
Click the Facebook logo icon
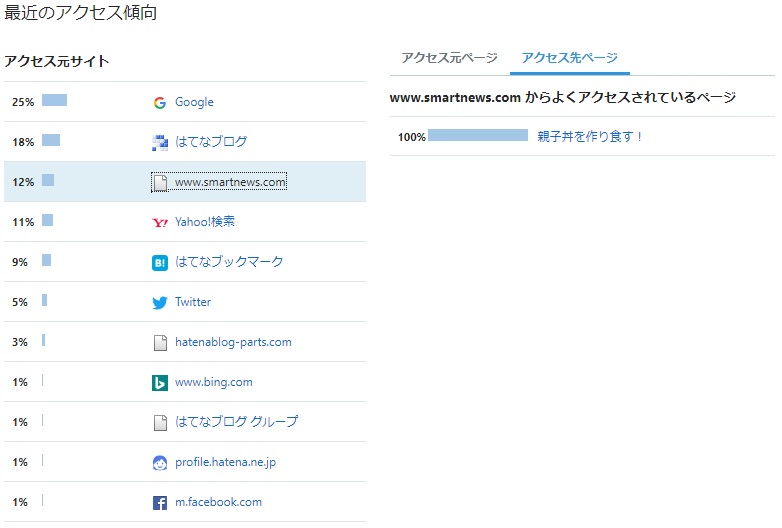click(x=160, y=503)
